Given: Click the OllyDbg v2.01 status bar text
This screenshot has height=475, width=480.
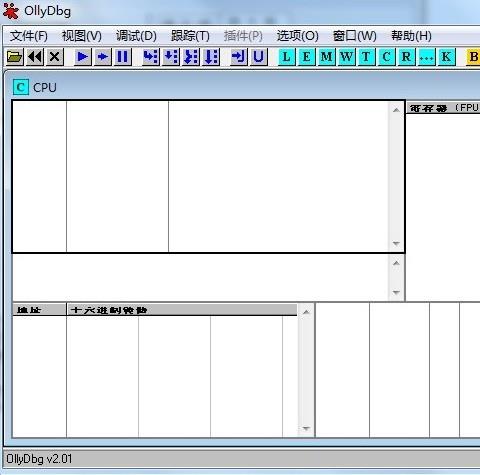Looking at the screenshot, I should (x=39, y=459).
